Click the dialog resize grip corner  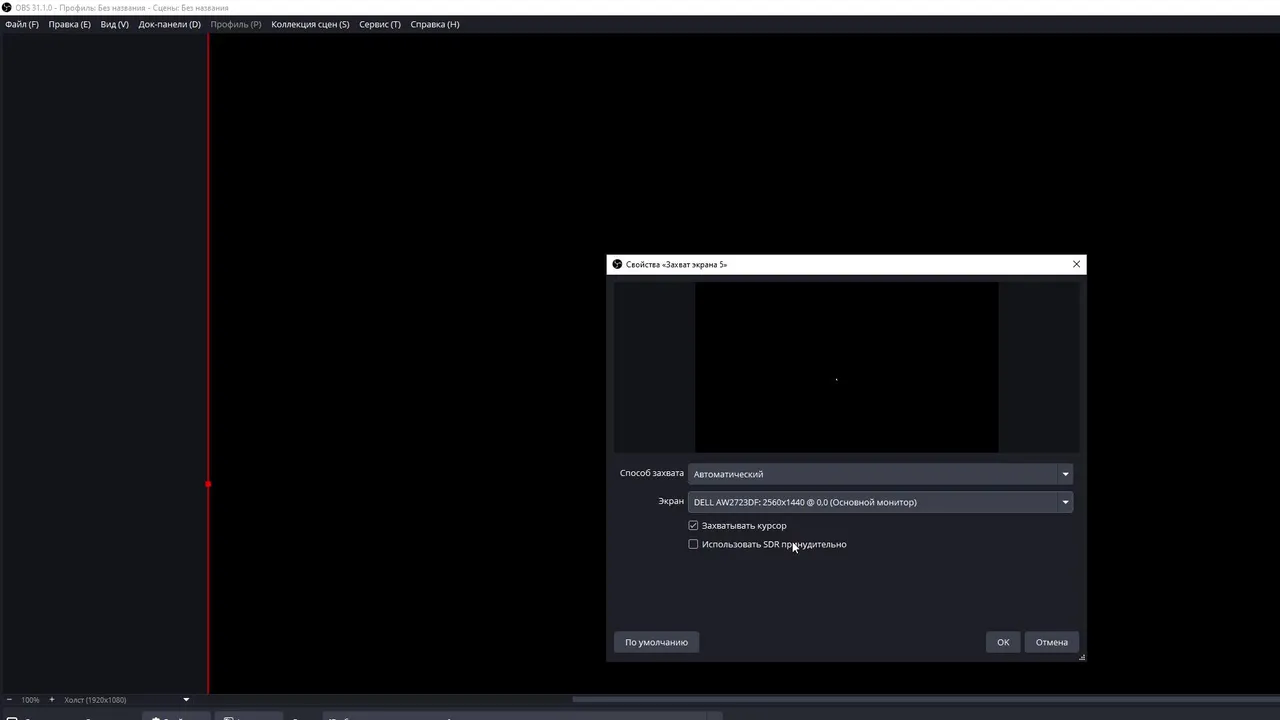pyautogui.click(x=1082, y=657)
